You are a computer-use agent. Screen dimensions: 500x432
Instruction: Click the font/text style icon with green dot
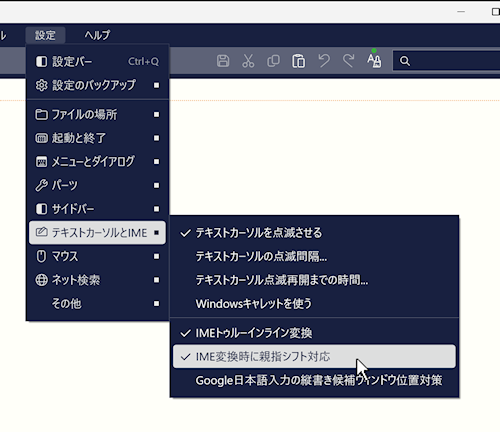[x=374, y=59]
